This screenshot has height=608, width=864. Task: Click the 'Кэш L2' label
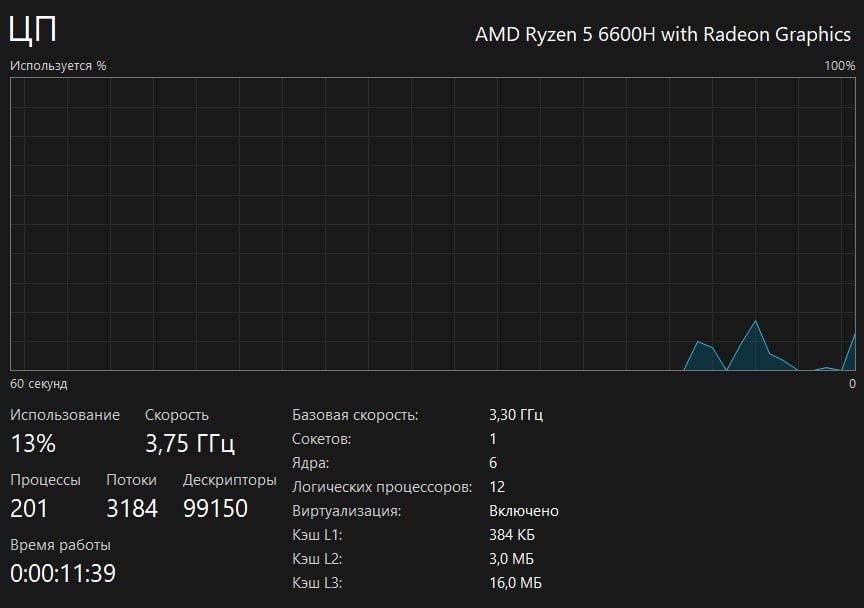[317, 559]
